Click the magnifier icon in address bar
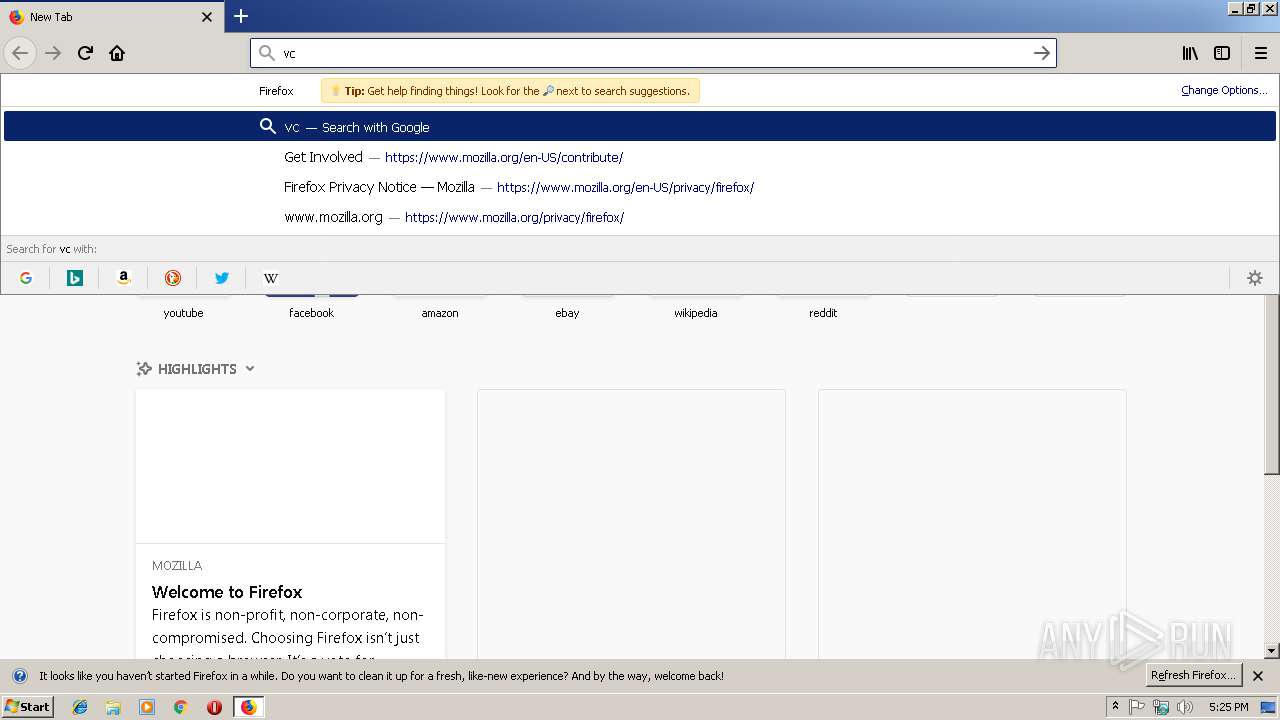Screen dimensions: 1280x720 266,53
